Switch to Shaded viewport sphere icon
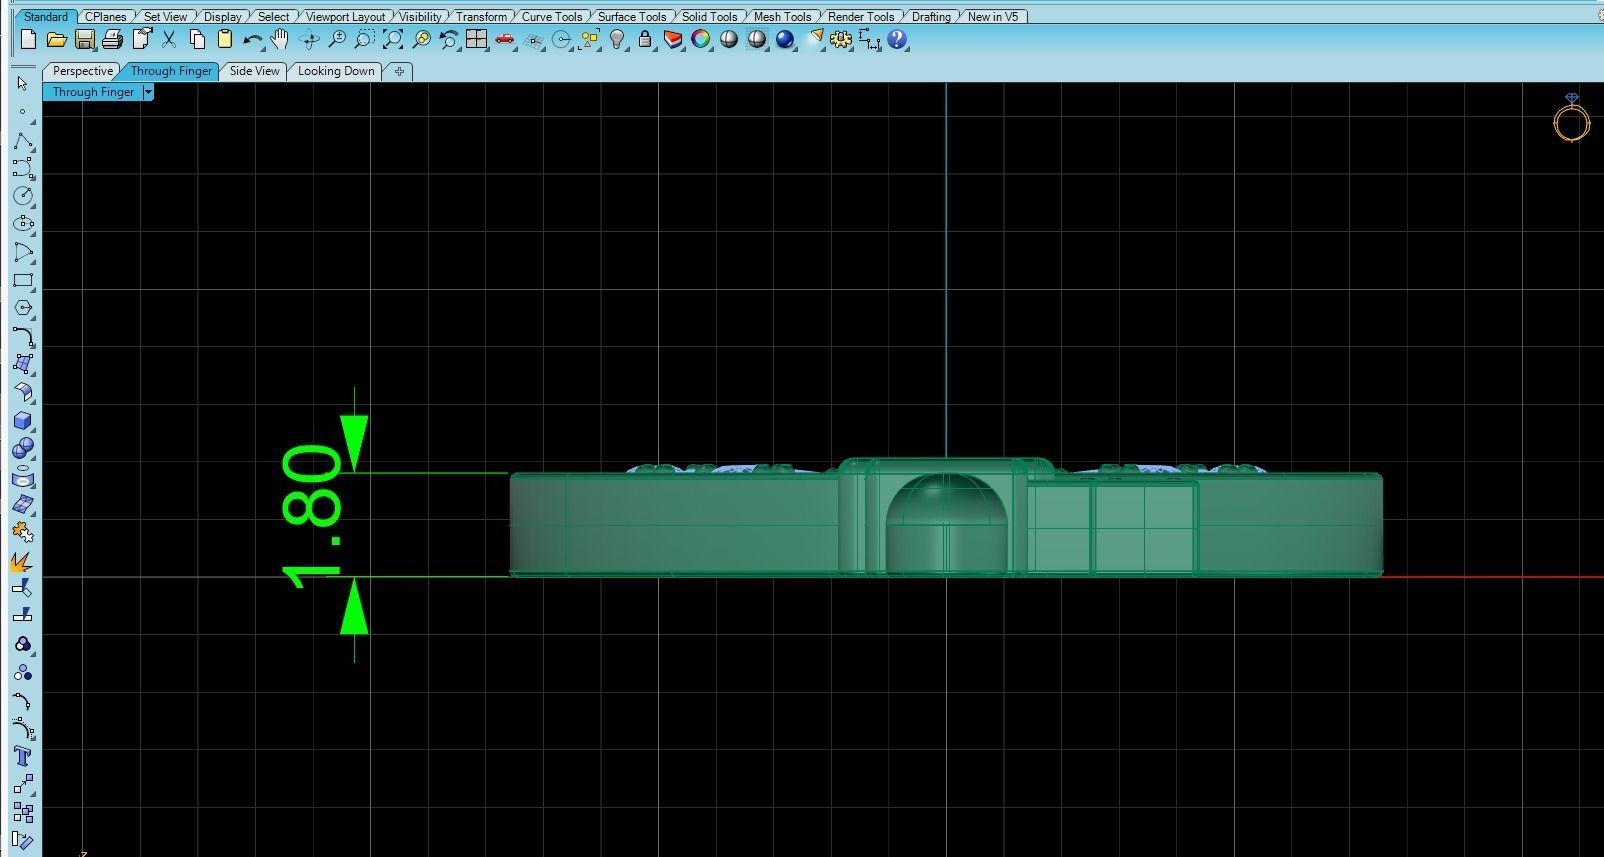 [x=729, y=40]
